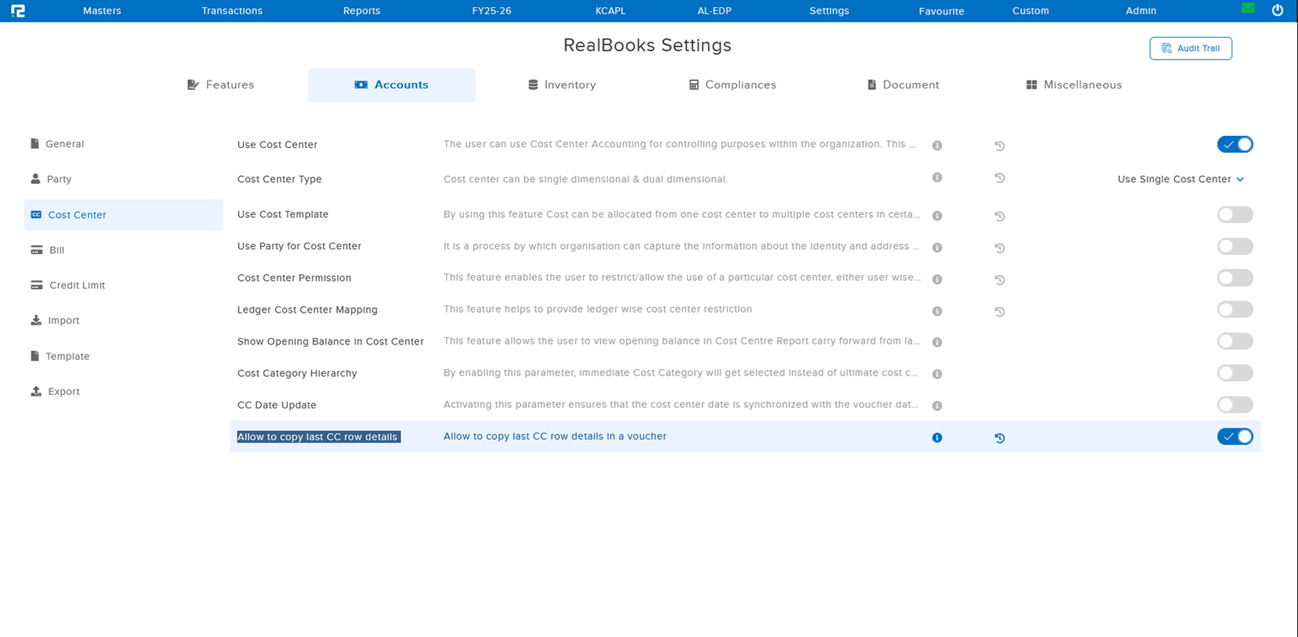Click info icon for Use Cost Template
This screenshot has height=637, width=1298.
point(937,215)
